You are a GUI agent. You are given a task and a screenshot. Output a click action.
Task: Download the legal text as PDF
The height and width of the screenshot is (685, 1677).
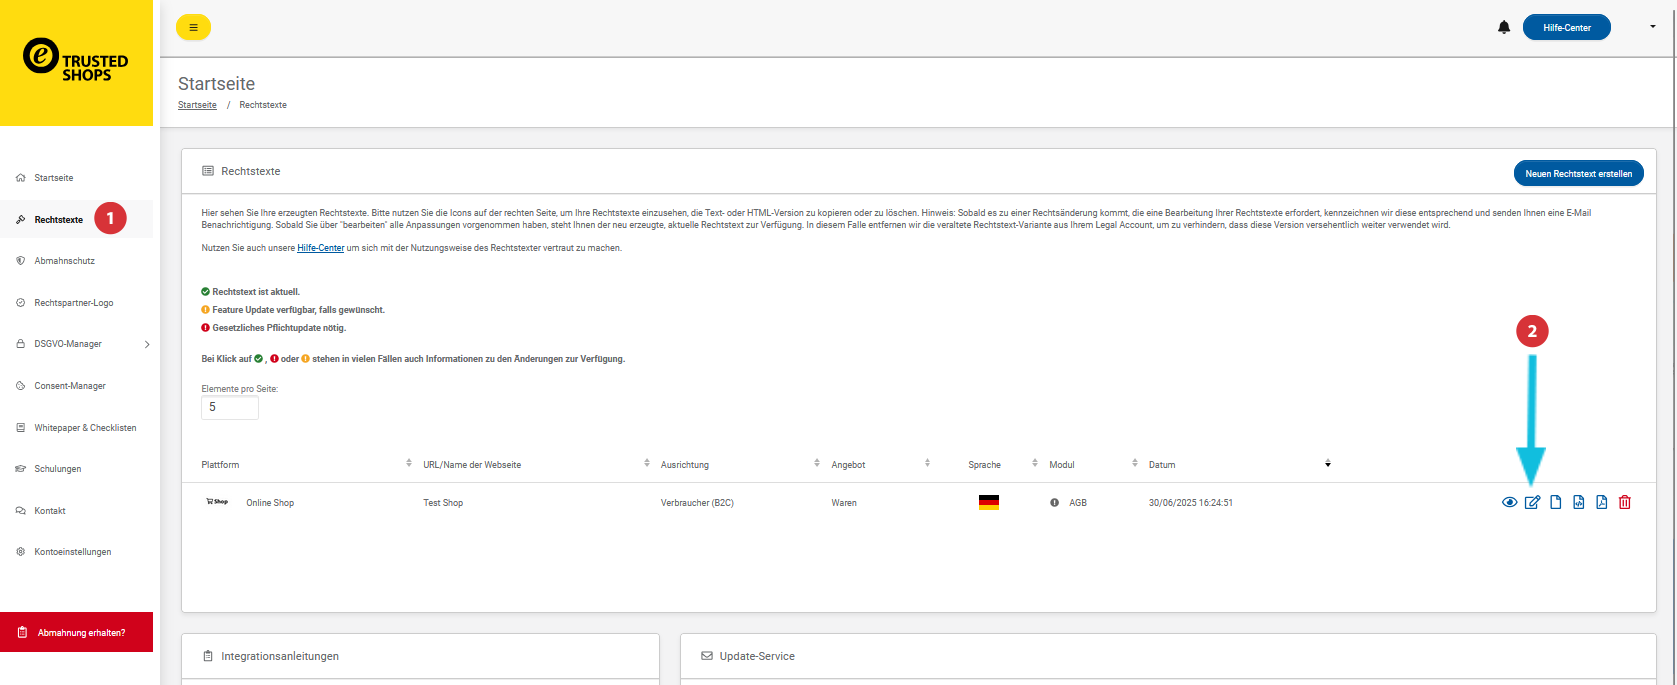[x=1601, y=502]
